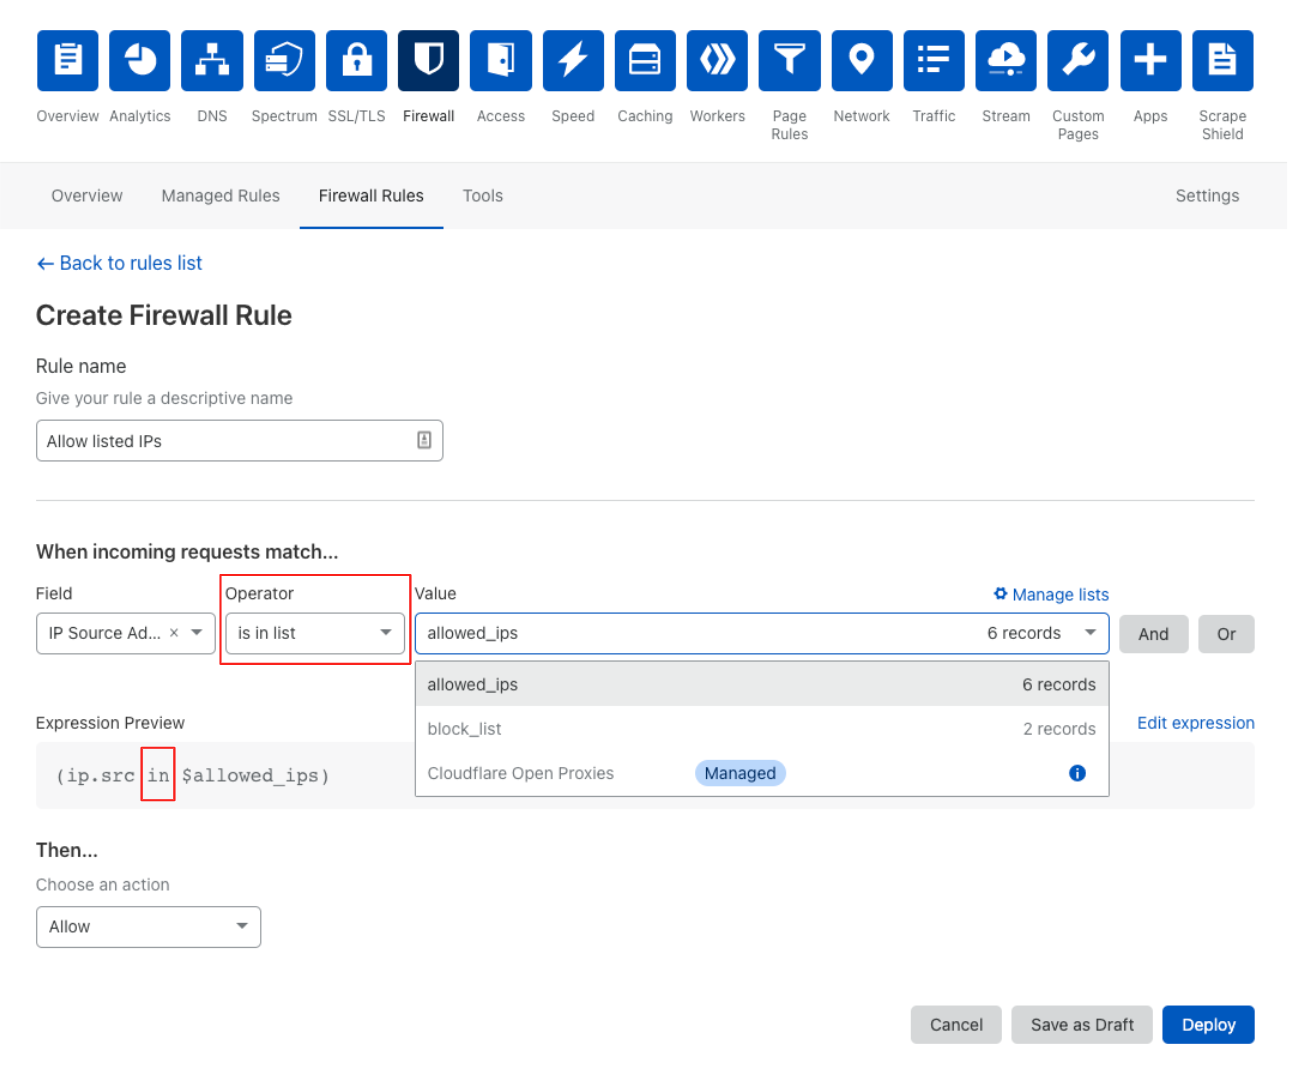Open the Allow action dropdown

tap(148, 927)
